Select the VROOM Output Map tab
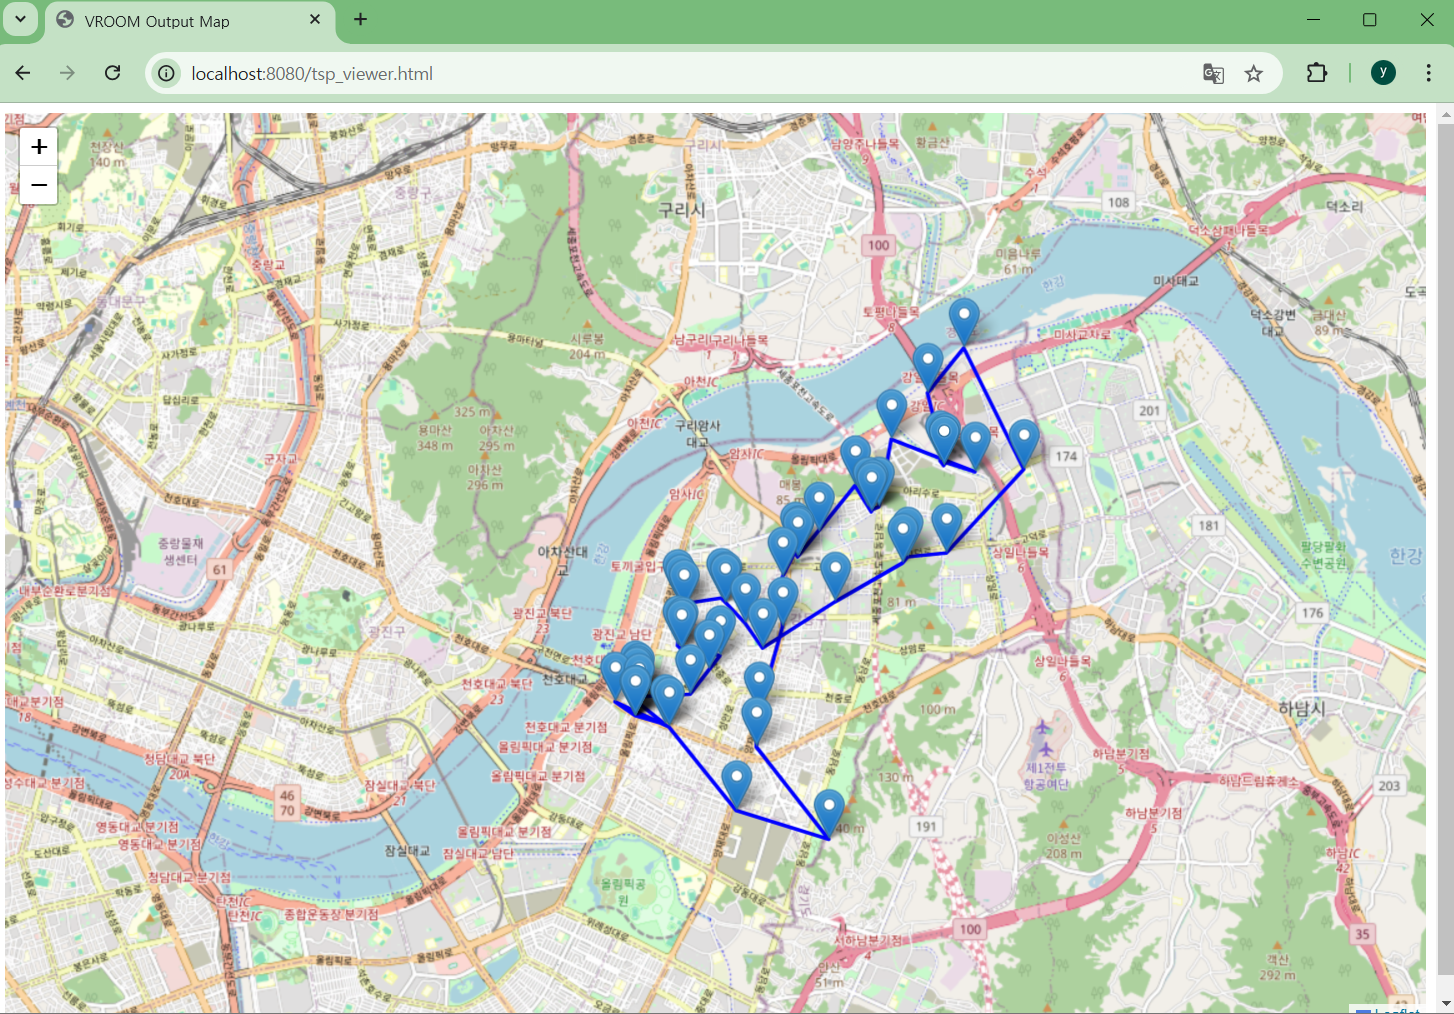The image size is (1454, 1014). tap(190, 21)
